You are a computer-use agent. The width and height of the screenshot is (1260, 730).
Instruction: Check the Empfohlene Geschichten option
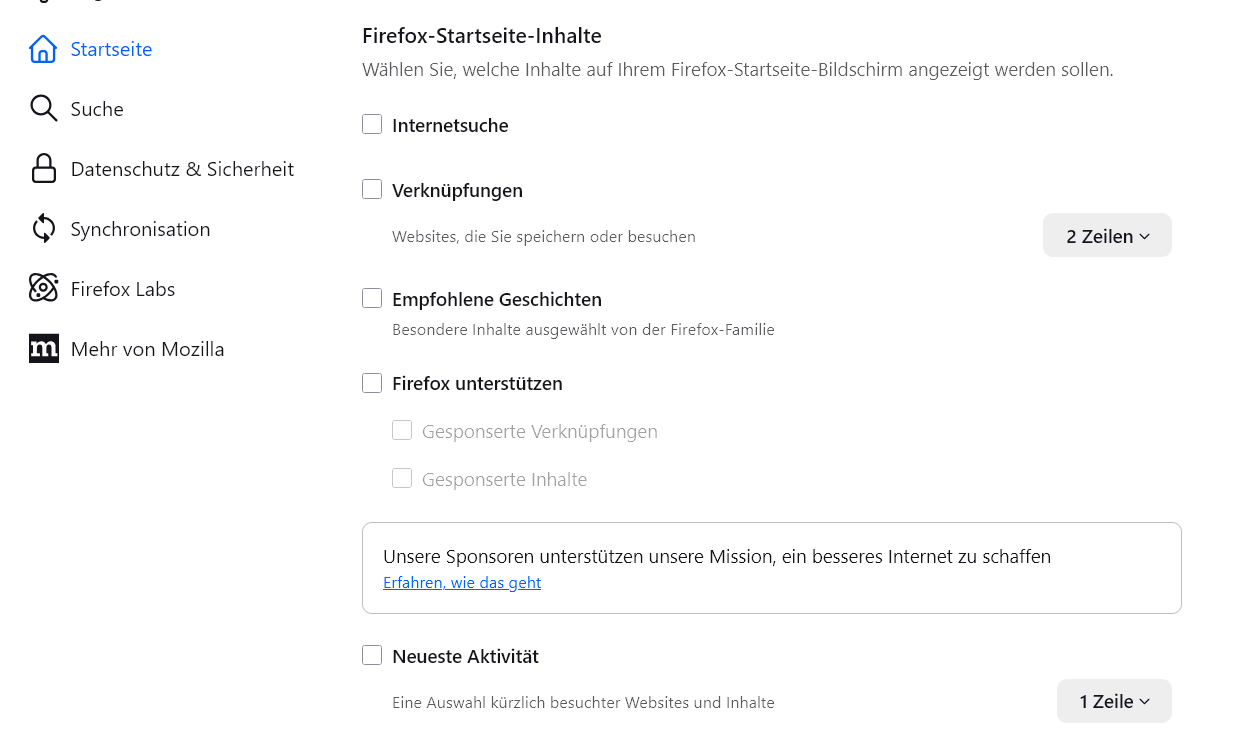click(x=372, y=299)
